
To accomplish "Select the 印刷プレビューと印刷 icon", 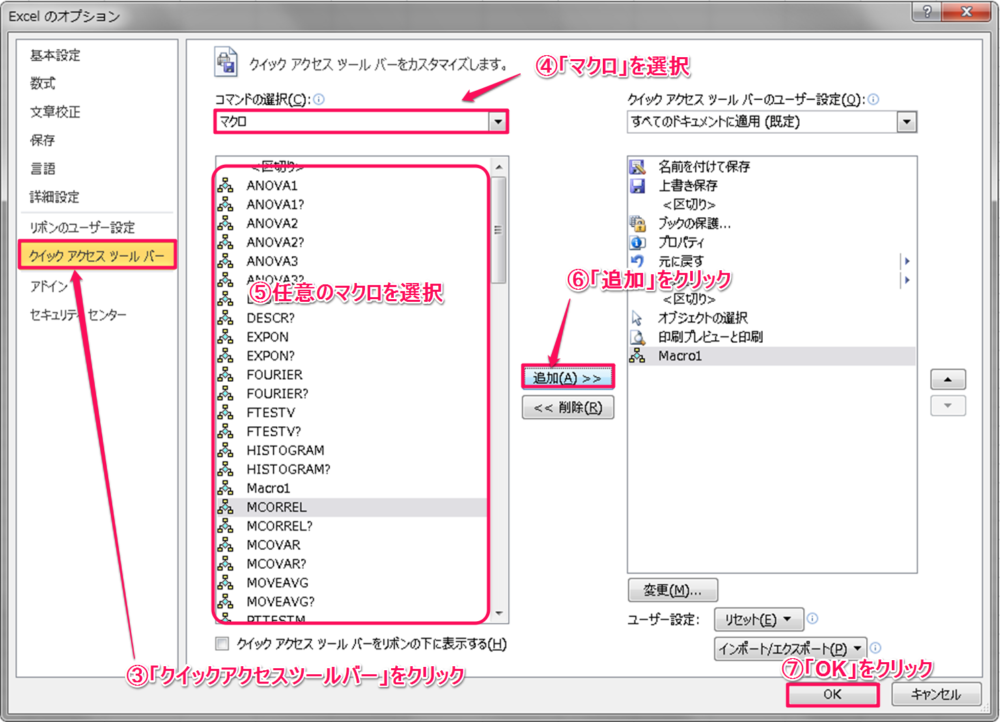I will (x=637, y=337).
